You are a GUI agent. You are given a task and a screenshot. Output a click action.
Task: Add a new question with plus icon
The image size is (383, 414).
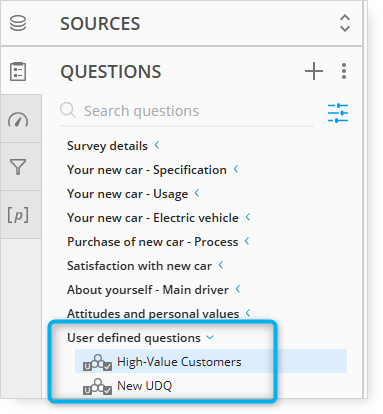(x=314, y=71)
